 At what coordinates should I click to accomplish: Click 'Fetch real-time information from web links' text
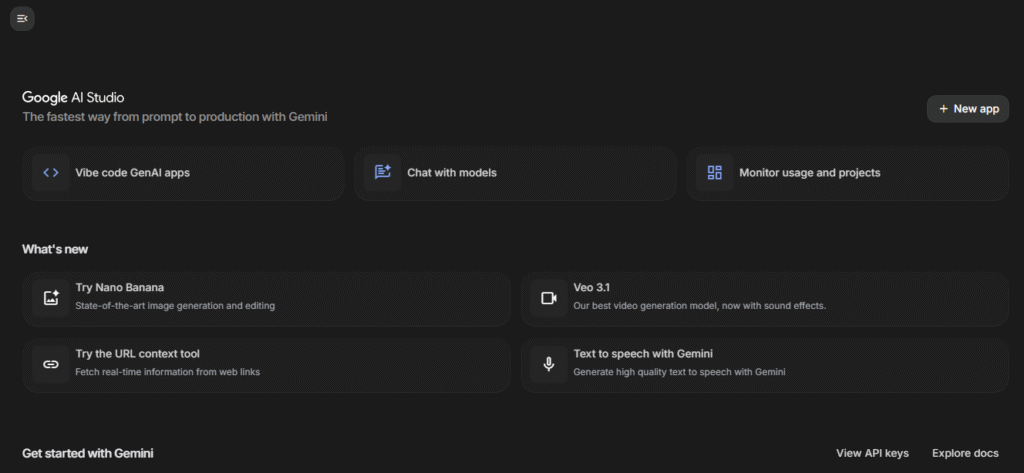tap(168, 372)
